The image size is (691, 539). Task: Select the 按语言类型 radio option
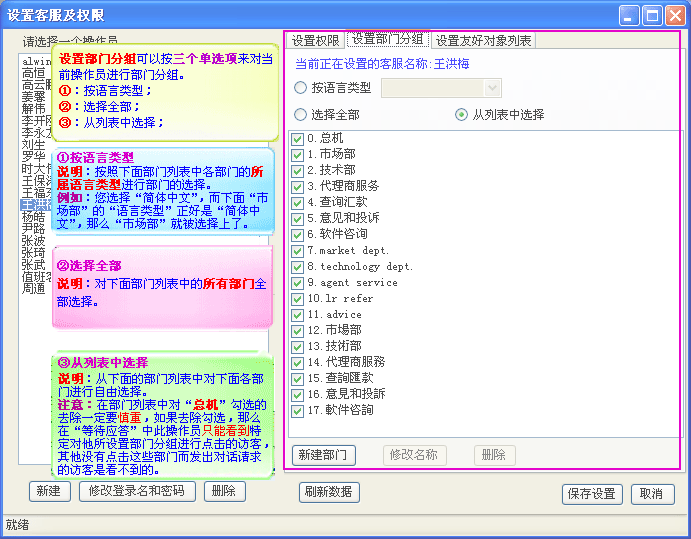click(x=301, y=88)
